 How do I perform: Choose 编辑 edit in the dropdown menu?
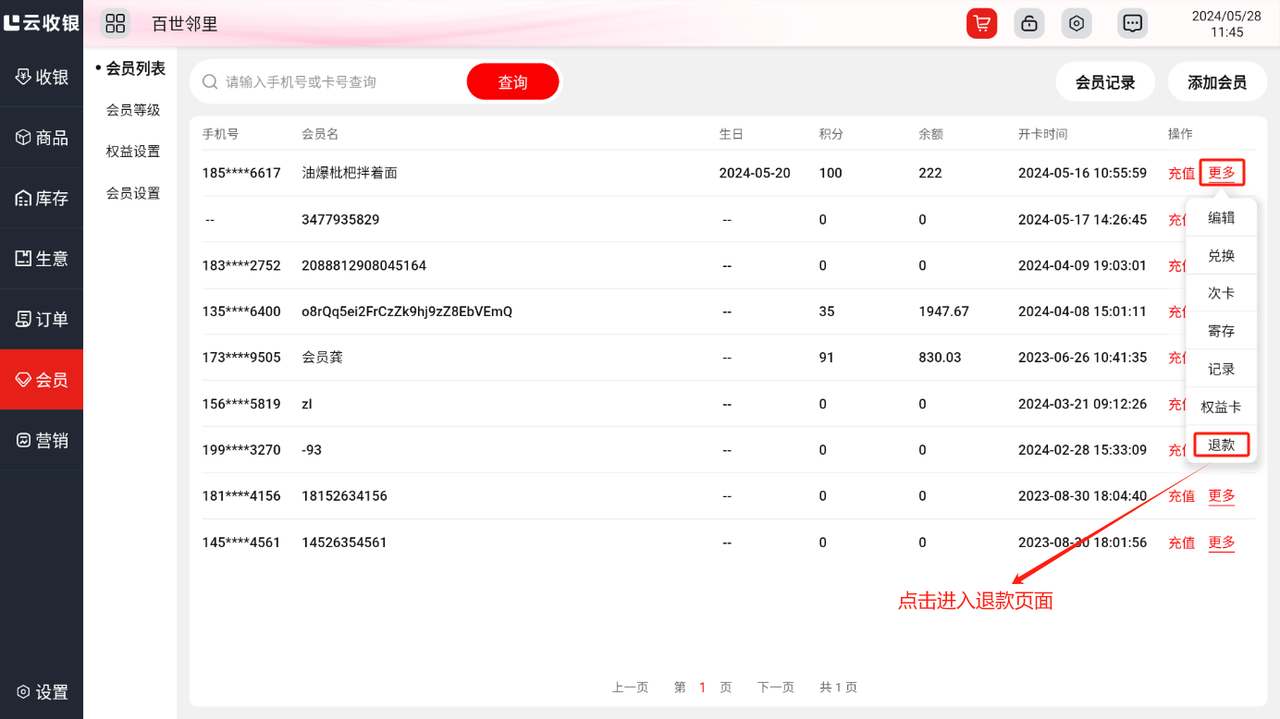[x=1221, y=218]
